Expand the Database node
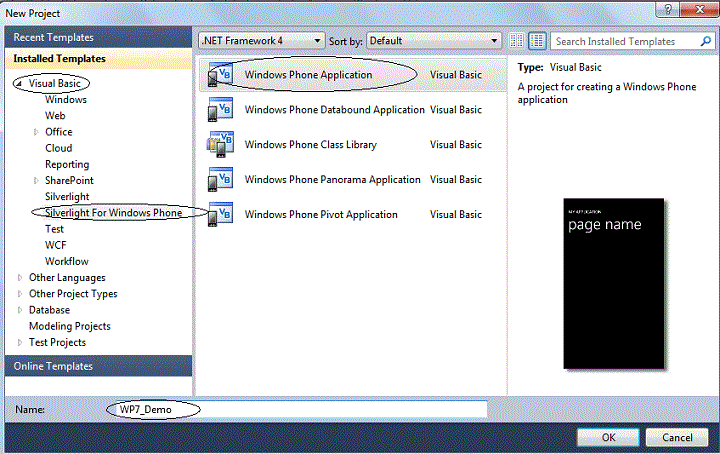This screenshot has width=720, height=454. point(19,310)
